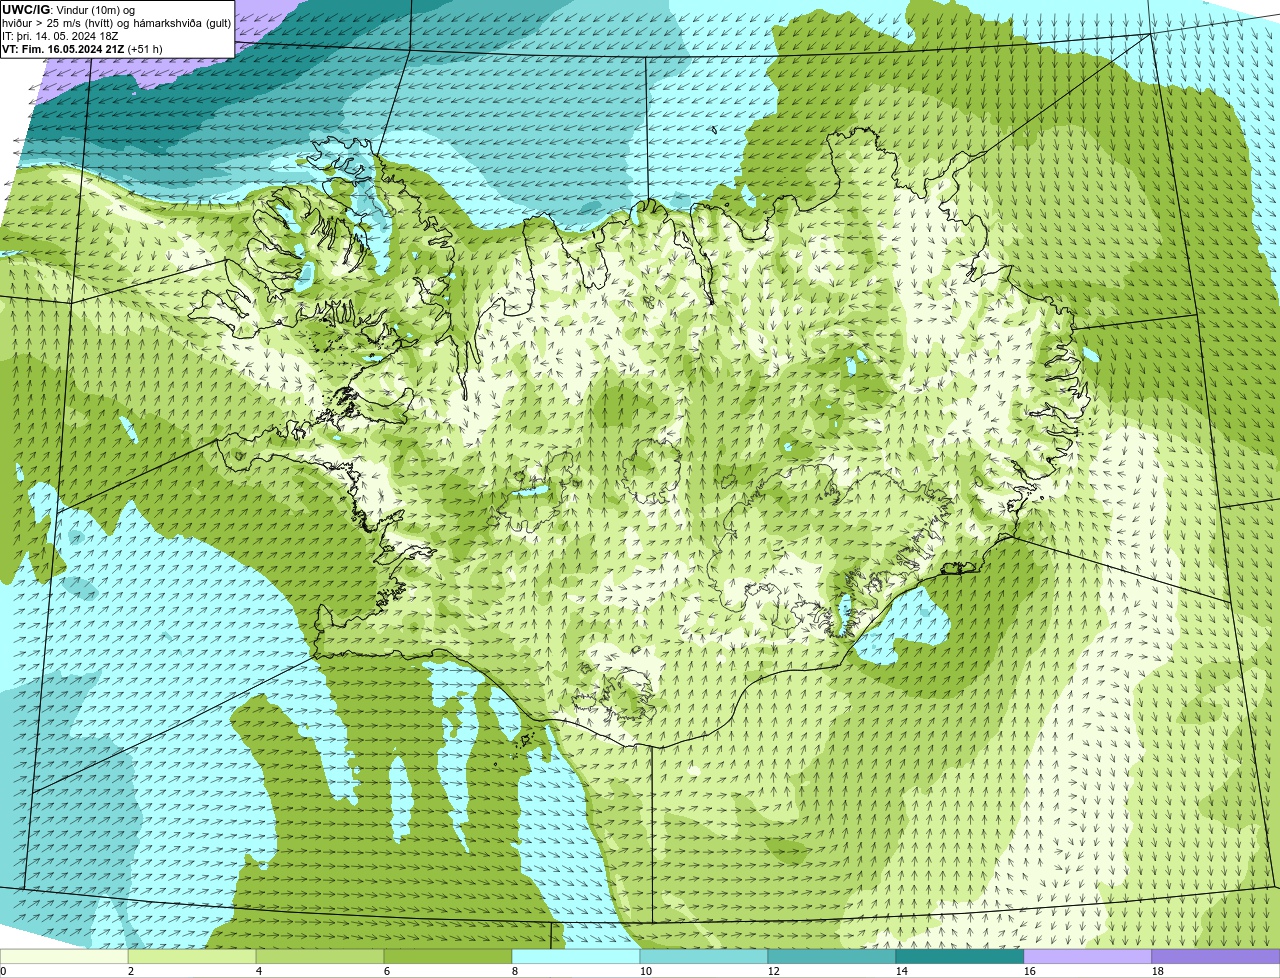Click the legend value label '6'
The image size is (1280, 978).
coord(387,971)
